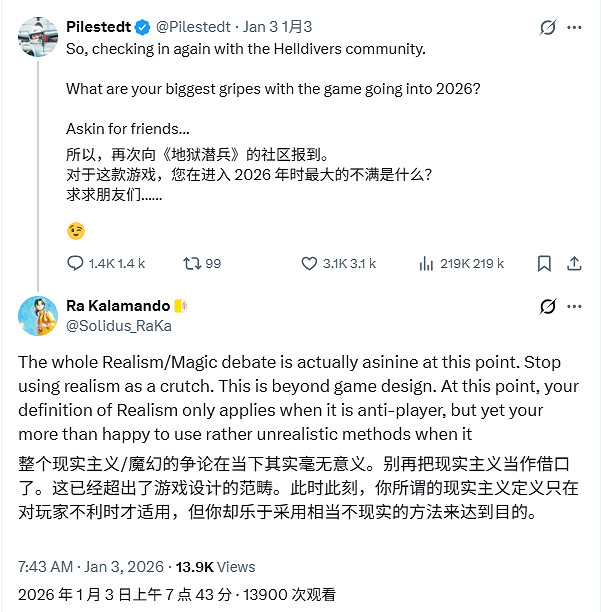Screen dimensions: 601x612
Task: Open view analytics bar-chart icon showing 219K
Action: tap(426, 264)
